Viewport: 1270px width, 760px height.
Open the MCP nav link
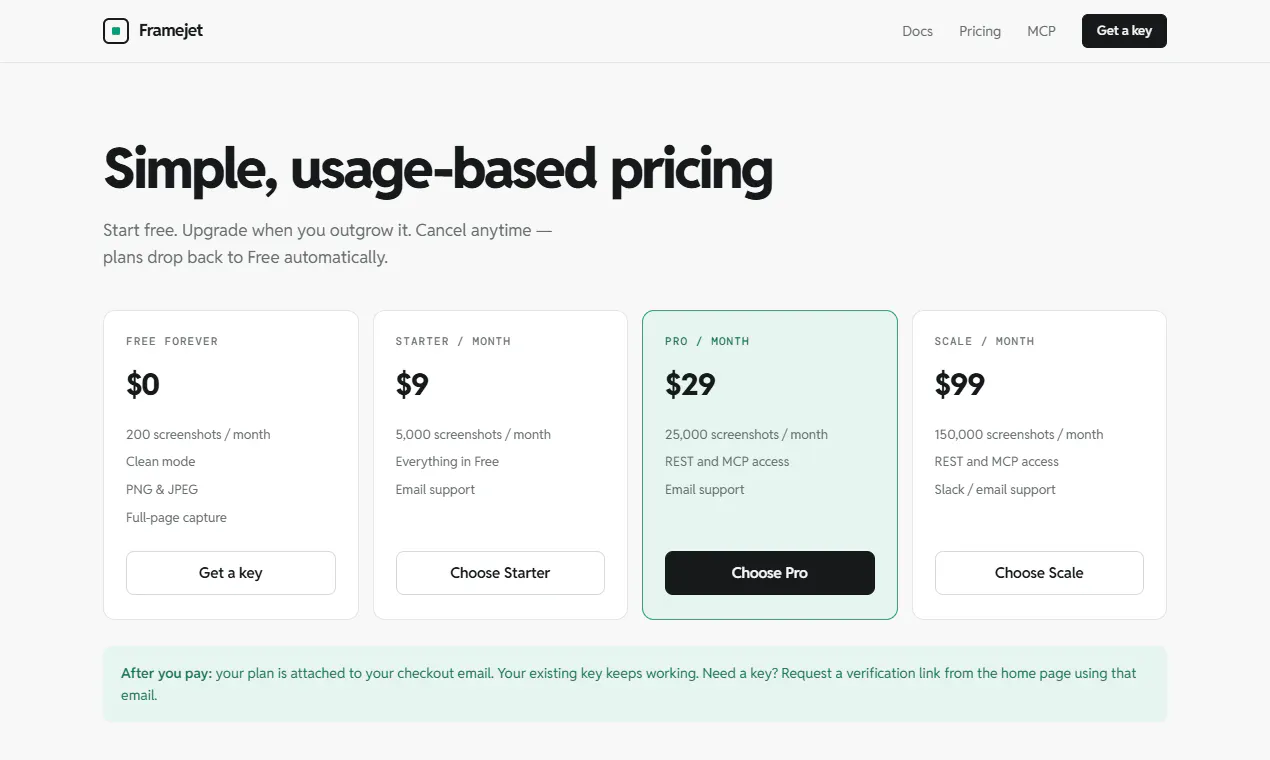click(1041, 31)
